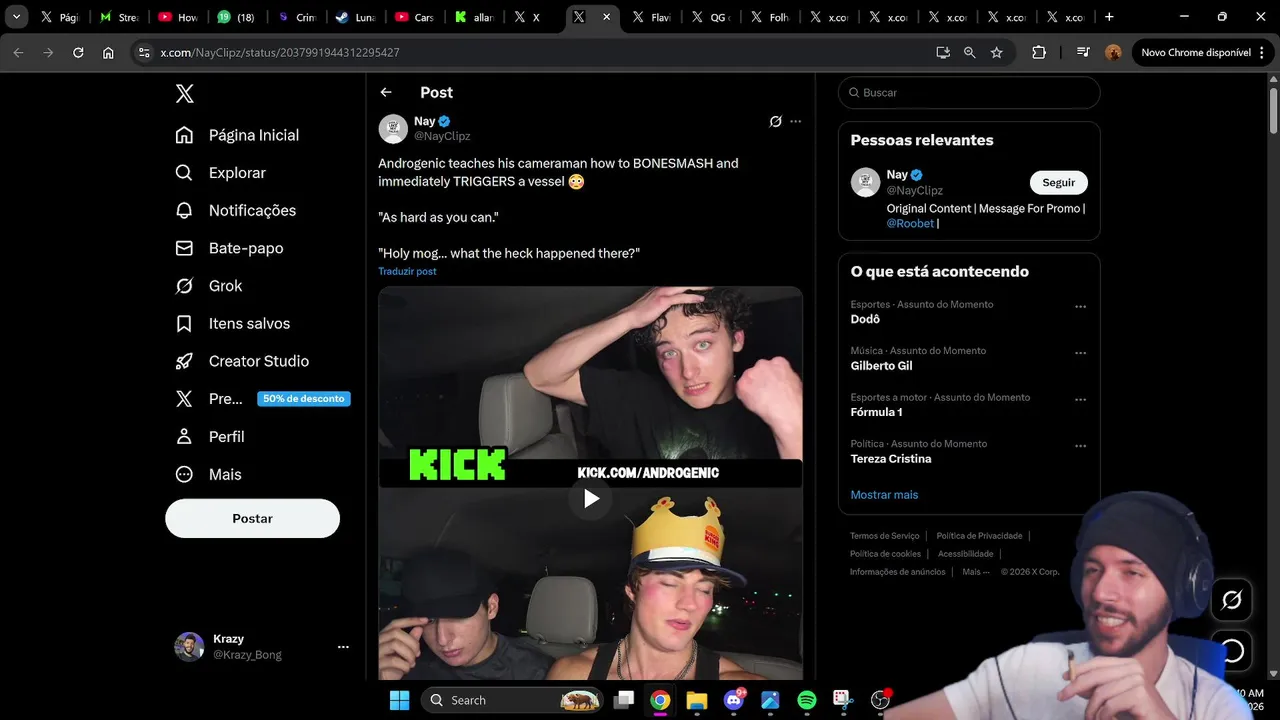Screen dimensions: 1280x720
Task: Open Spotify from the taskbar
Action: coord(806,700)
